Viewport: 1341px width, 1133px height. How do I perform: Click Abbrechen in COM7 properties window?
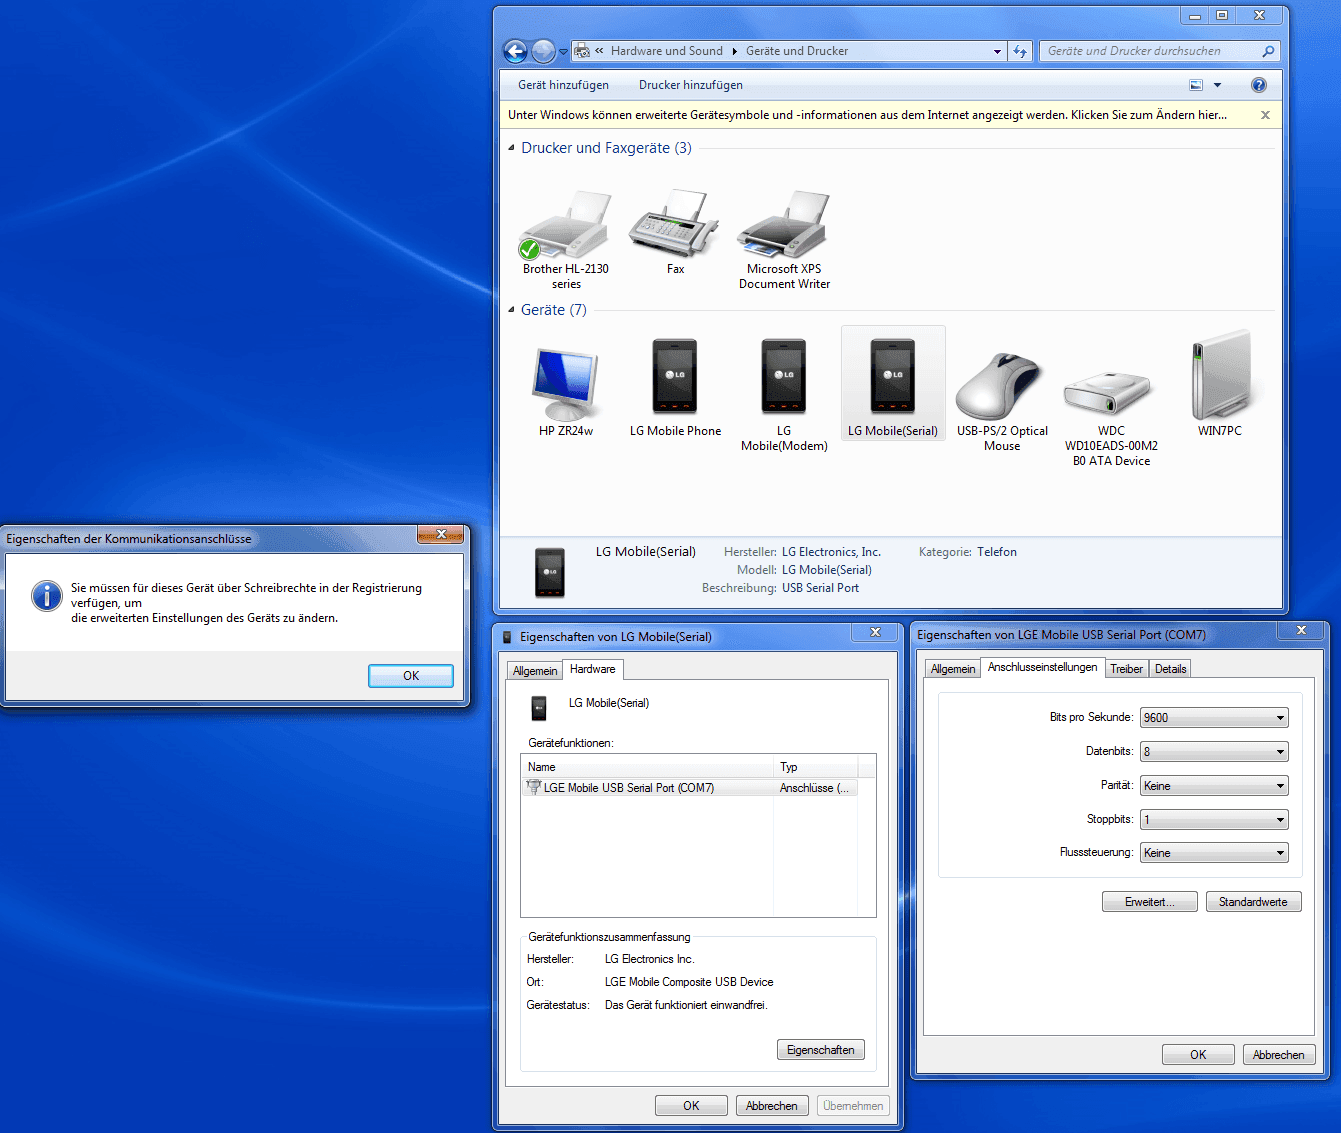click(1279, 1055)
